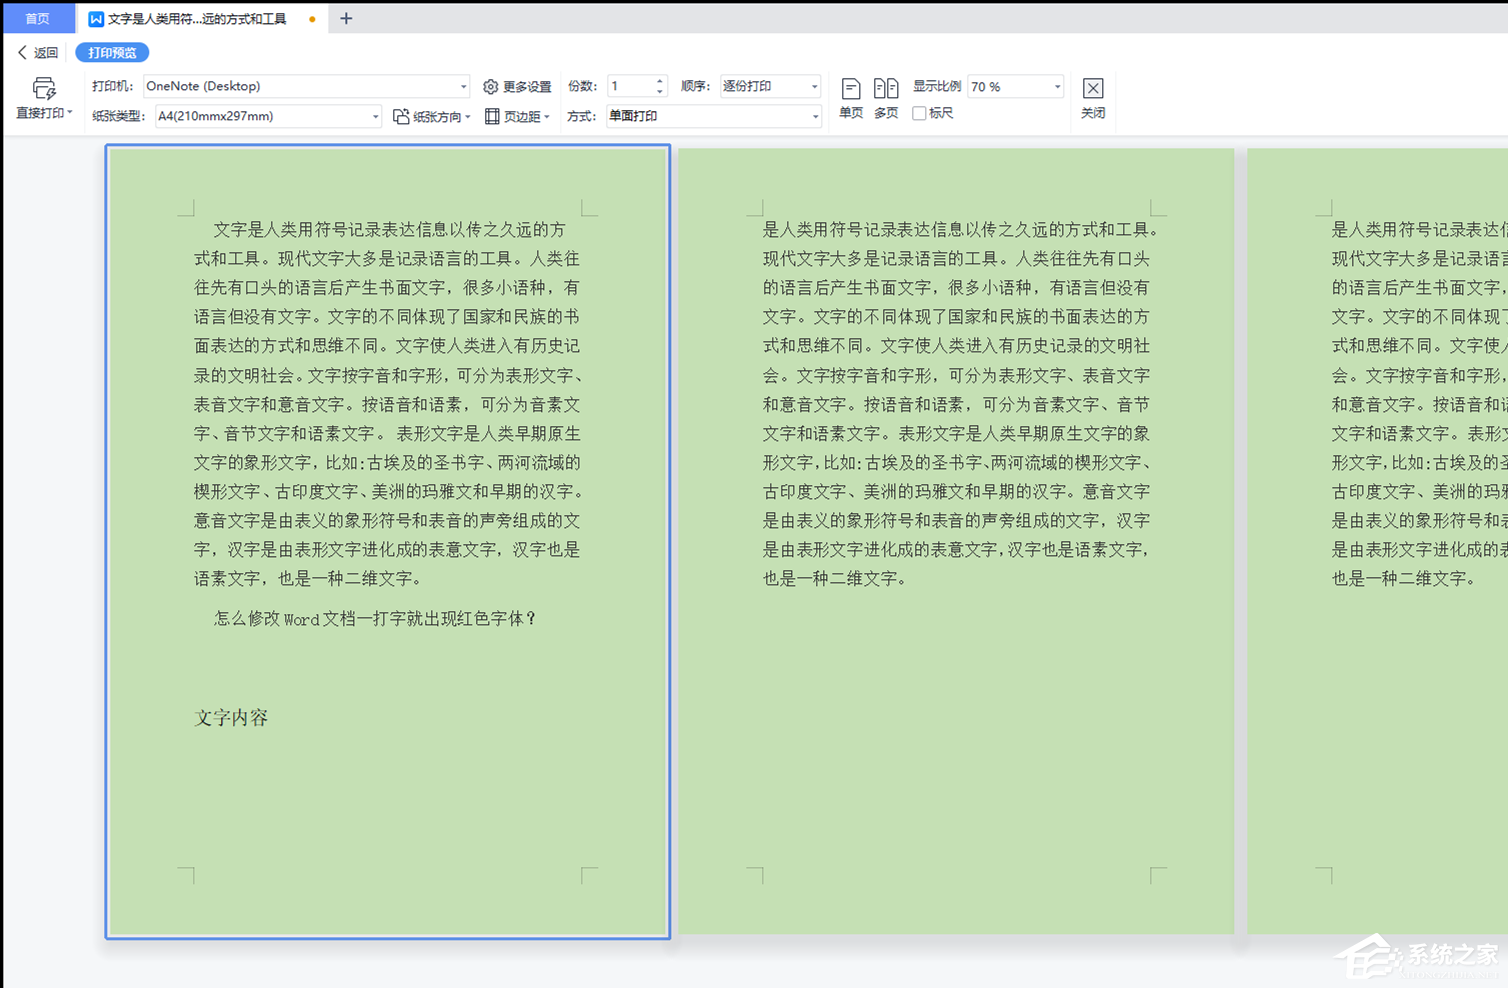Click the return back arrow button
Image resolution: width=1508 pixels, height=988 pixels.
coord(38,53)
